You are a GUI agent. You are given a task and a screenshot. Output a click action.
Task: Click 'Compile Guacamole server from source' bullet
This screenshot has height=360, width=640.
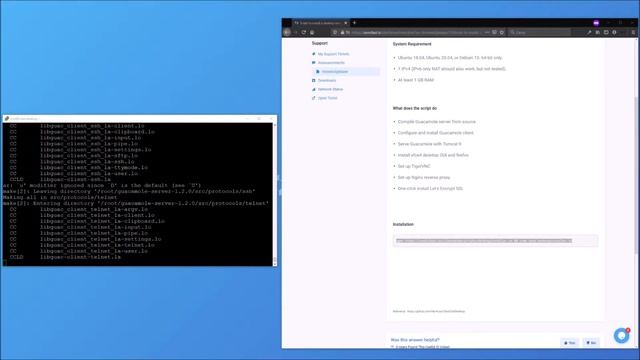[436, 122]
